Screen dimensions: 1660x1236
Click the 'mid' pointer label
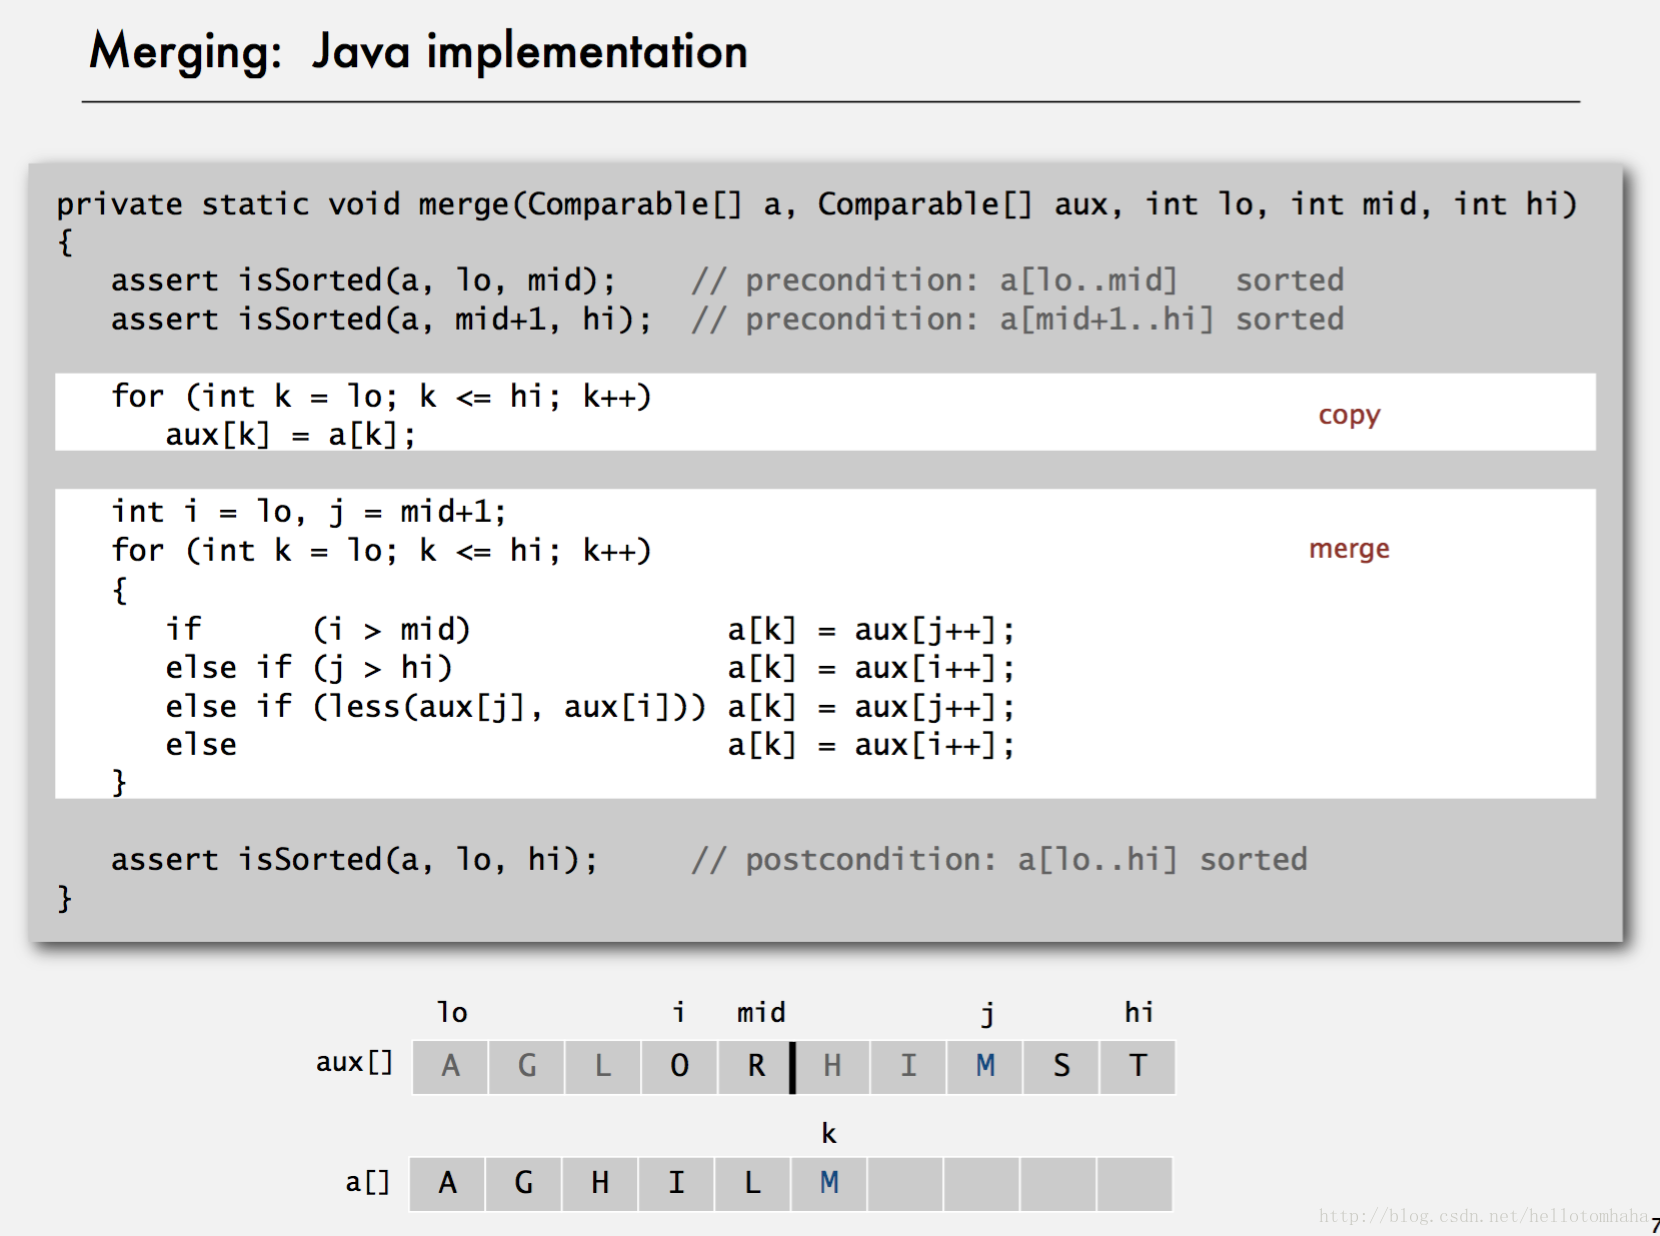761,1013
